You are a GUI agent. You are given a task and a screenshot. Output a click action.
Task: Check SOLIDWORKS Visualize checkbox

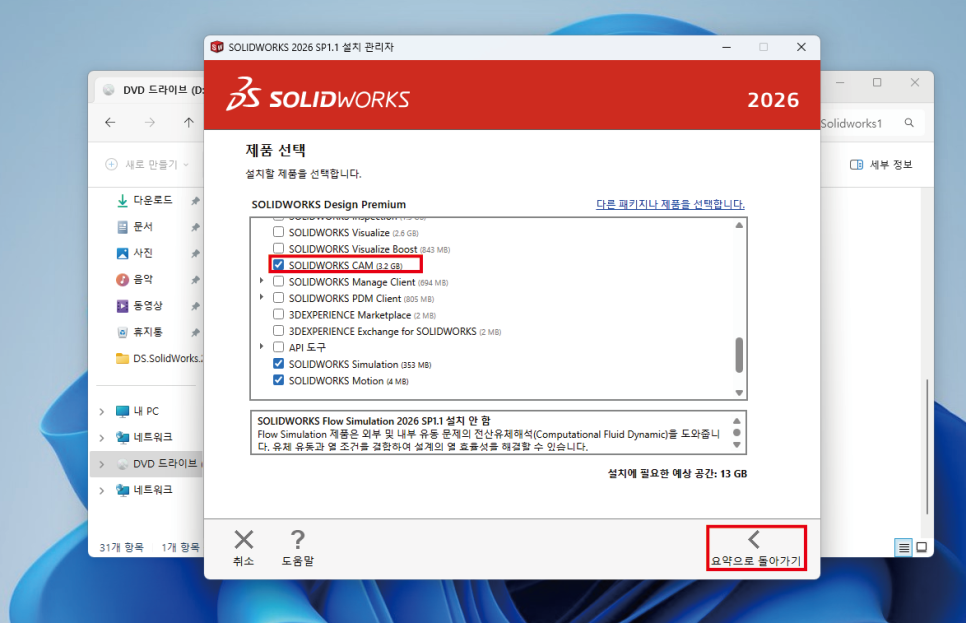click(x=278, y=232)
